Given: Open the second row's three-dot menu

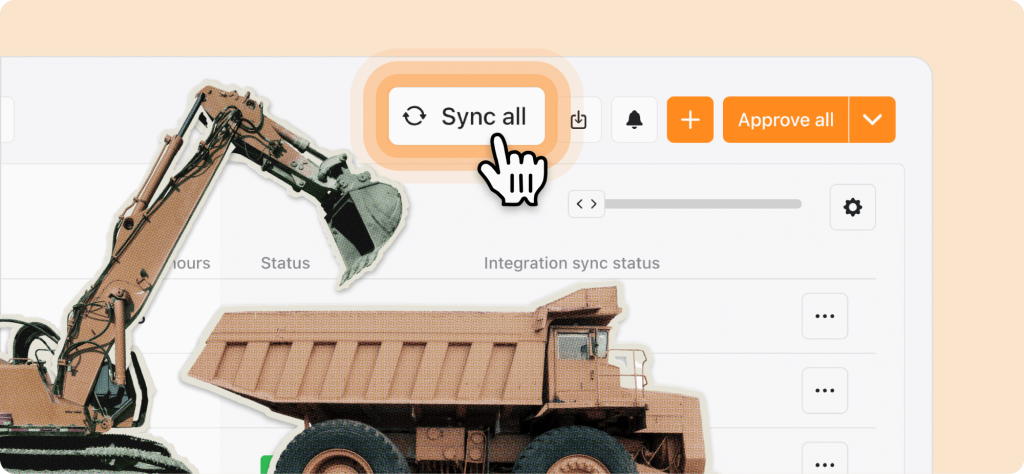Looking at the screenshot, I should [x=825, y=390].
